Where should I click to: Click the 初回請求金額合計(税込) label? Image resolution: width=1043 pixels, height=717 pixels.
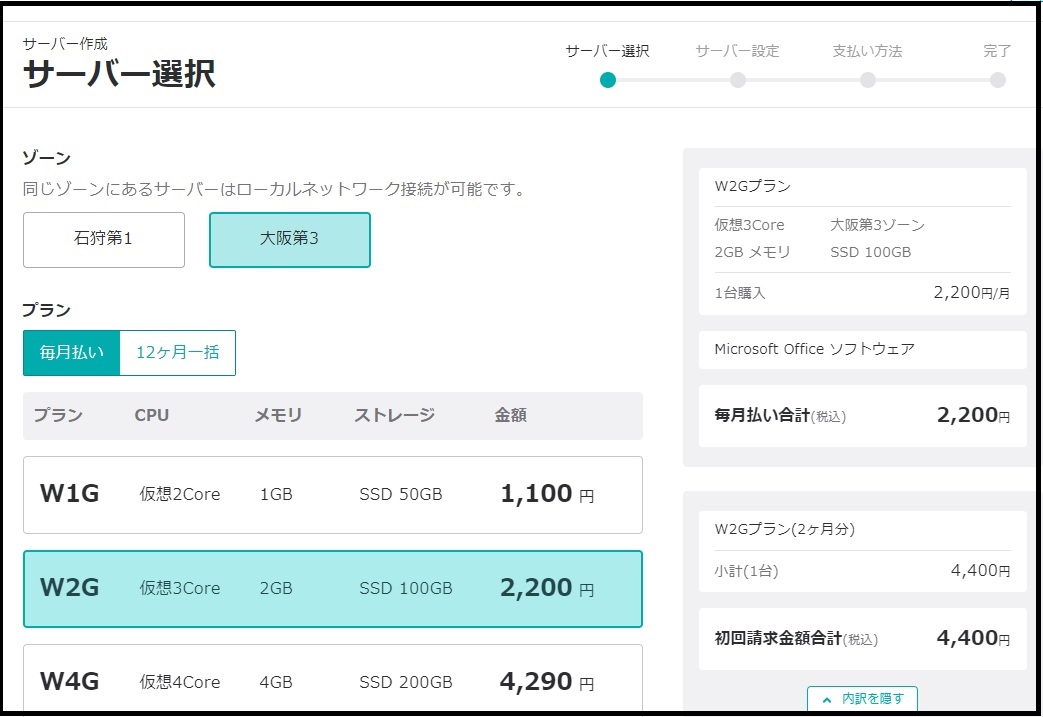pyautogui.click(x=796, y=639)
